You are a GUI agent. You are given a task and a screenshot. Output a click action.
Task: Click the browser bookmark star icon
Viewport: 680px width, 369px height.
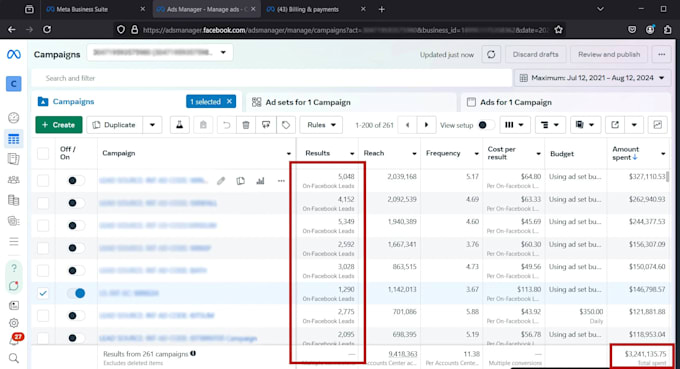[559, 29]
